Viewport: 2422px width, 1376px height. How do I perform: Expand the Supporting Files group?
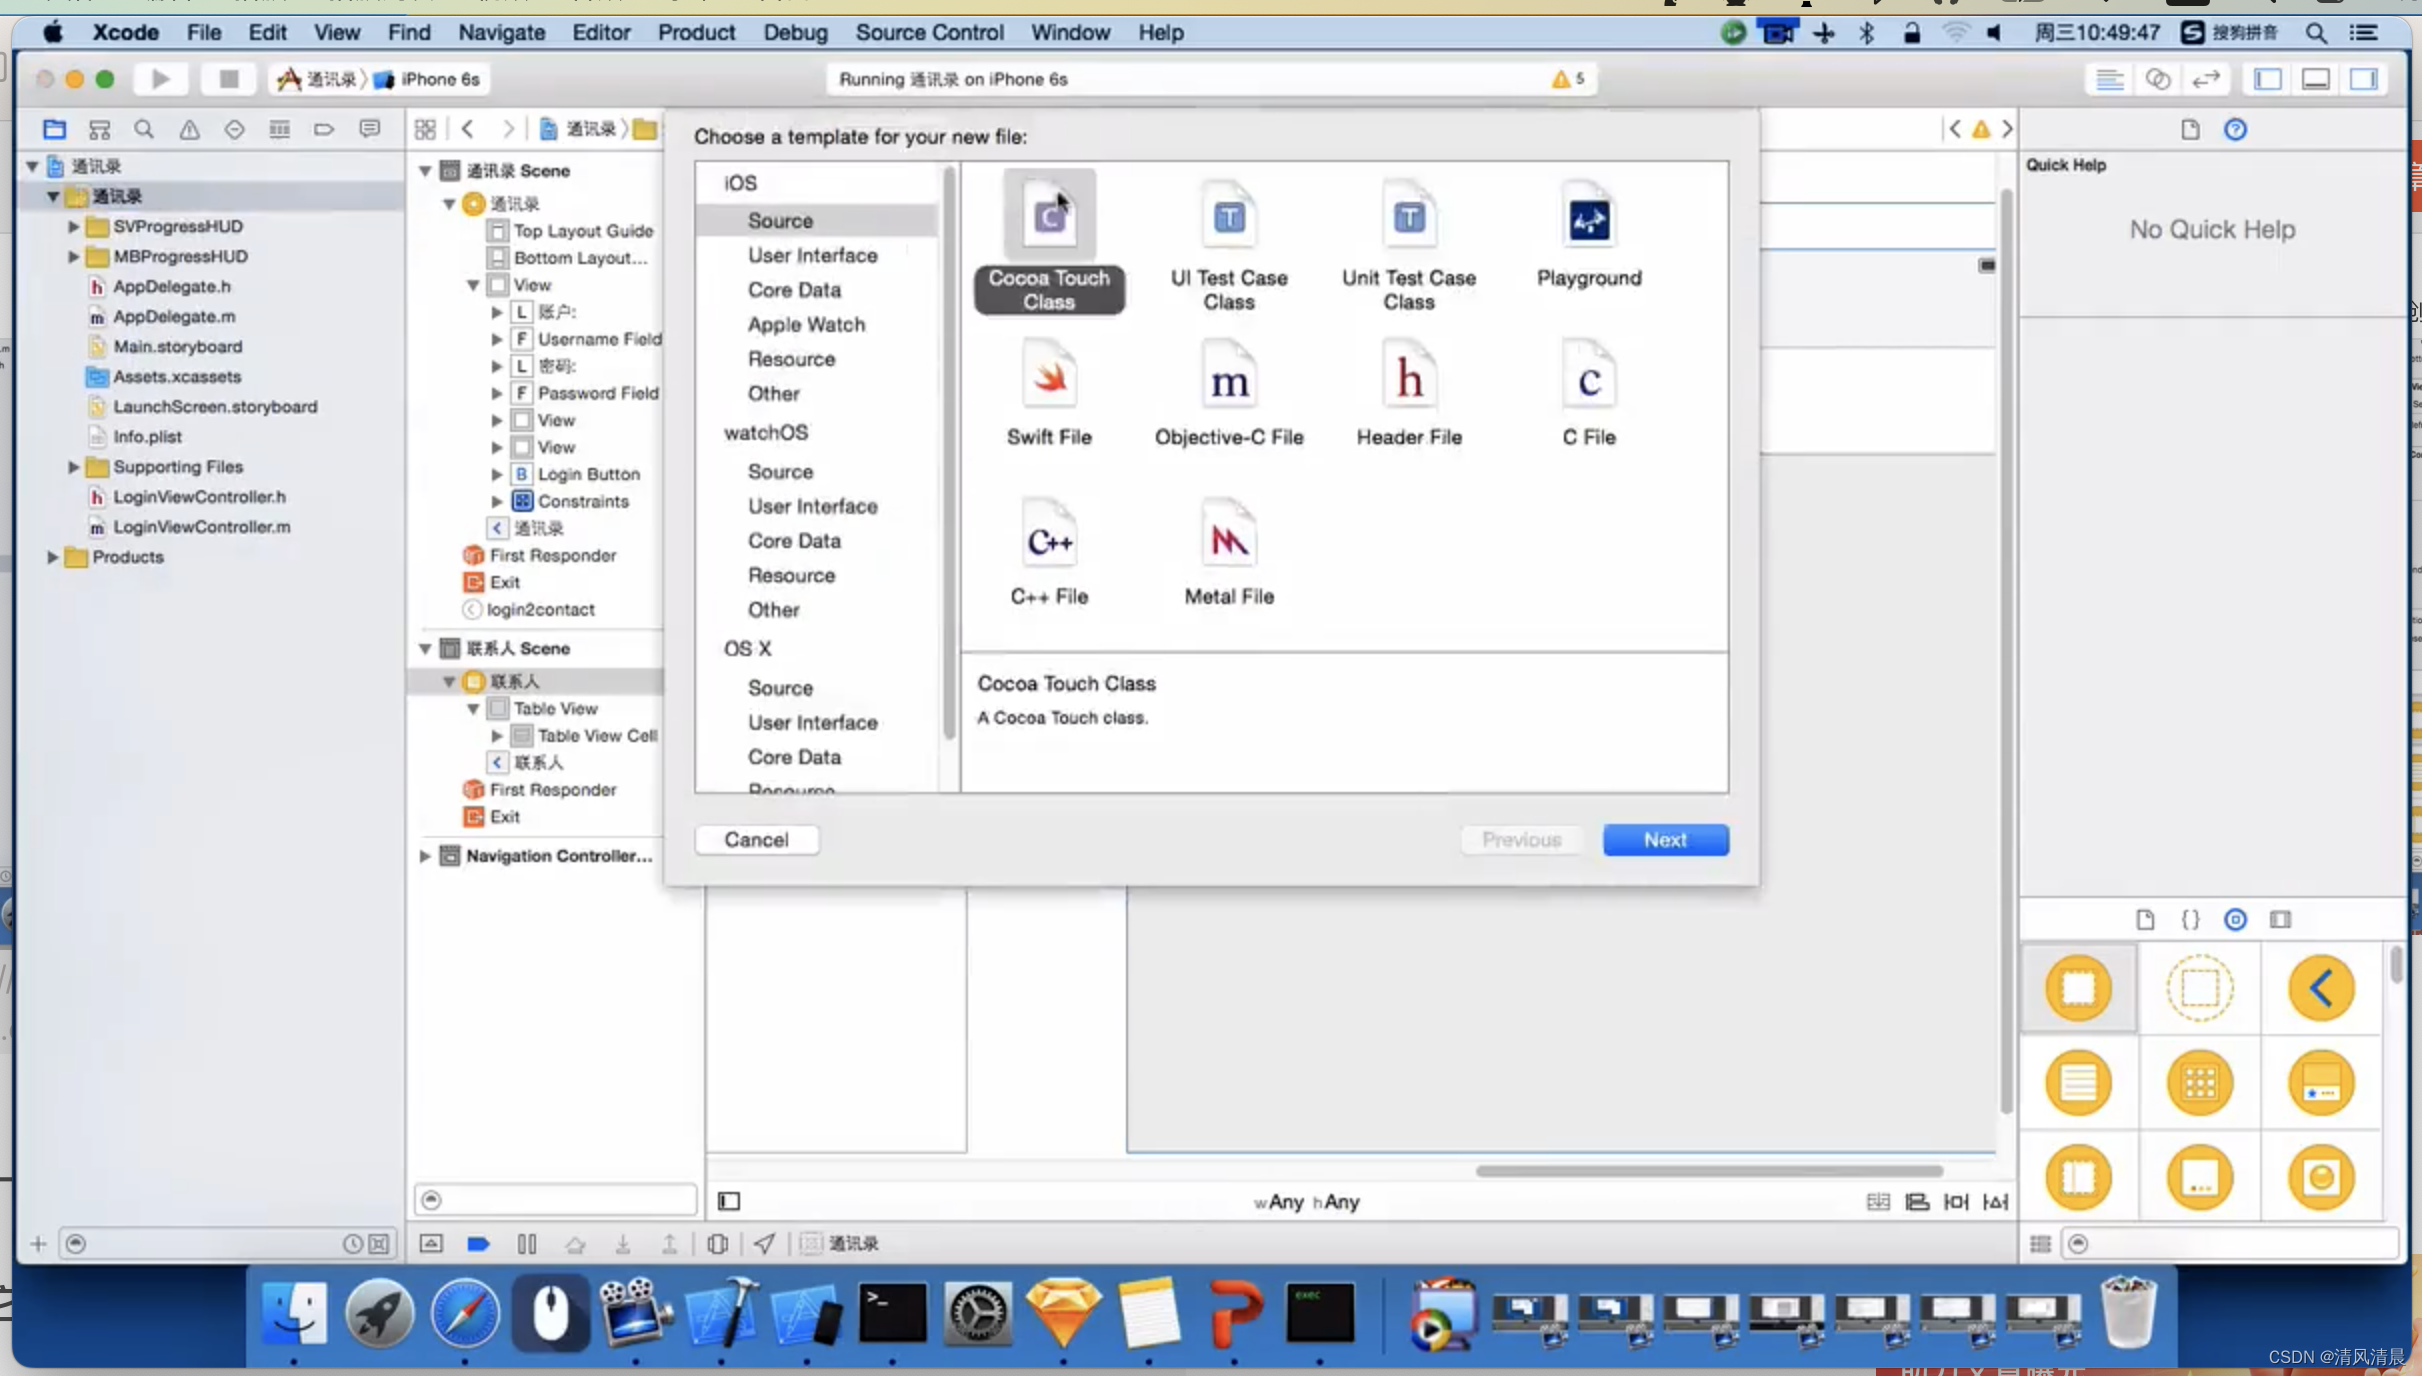pyautogui.click(x=73, y=467)
